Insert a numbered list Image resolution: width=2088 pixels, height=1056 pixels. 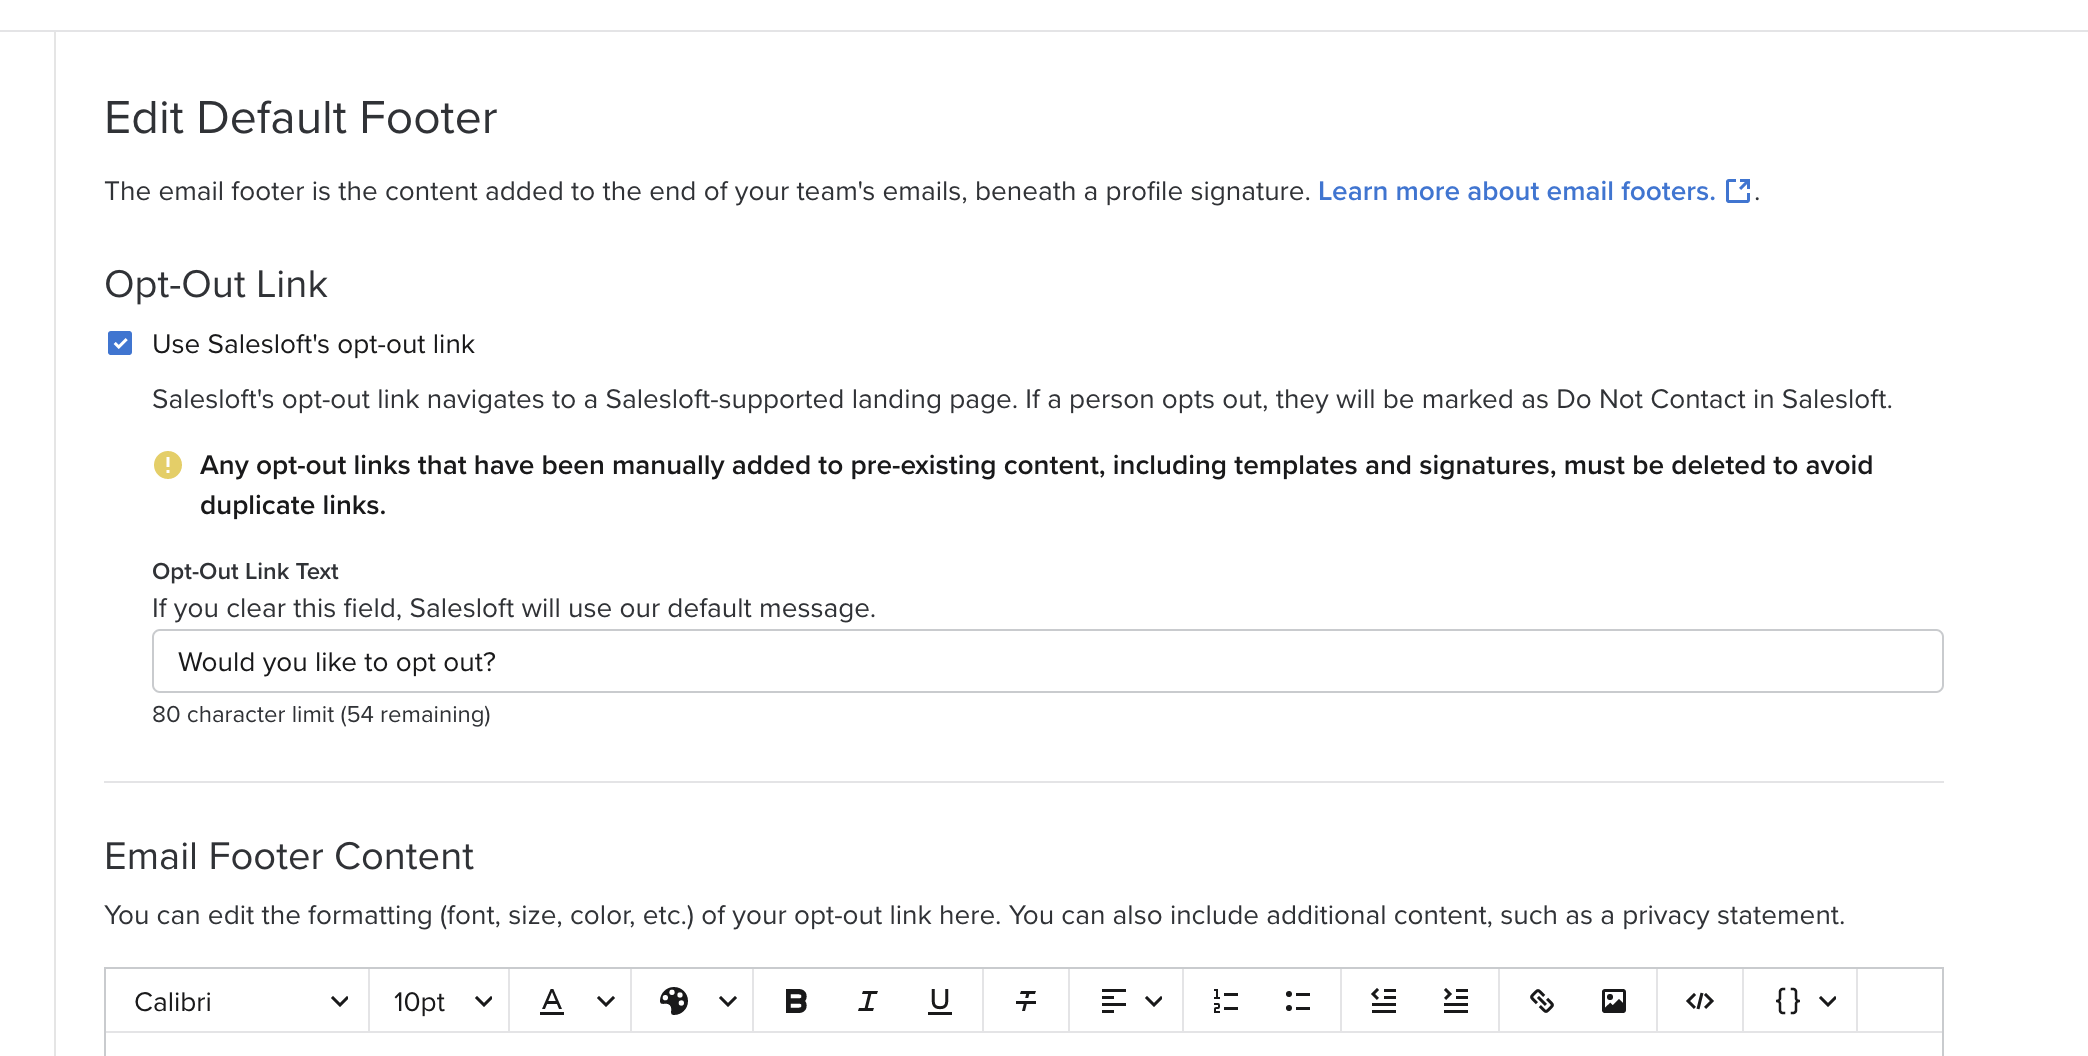pos(1226,1001)
